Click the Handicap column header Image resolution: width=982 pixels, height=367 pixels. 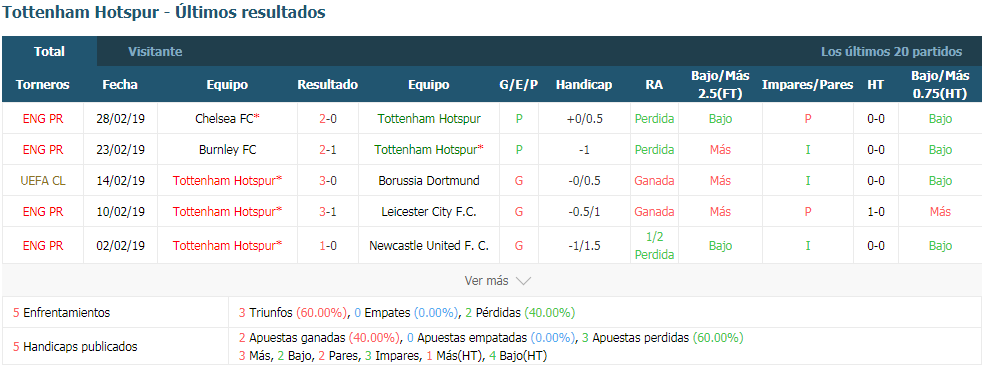click(x=584, y=85)
